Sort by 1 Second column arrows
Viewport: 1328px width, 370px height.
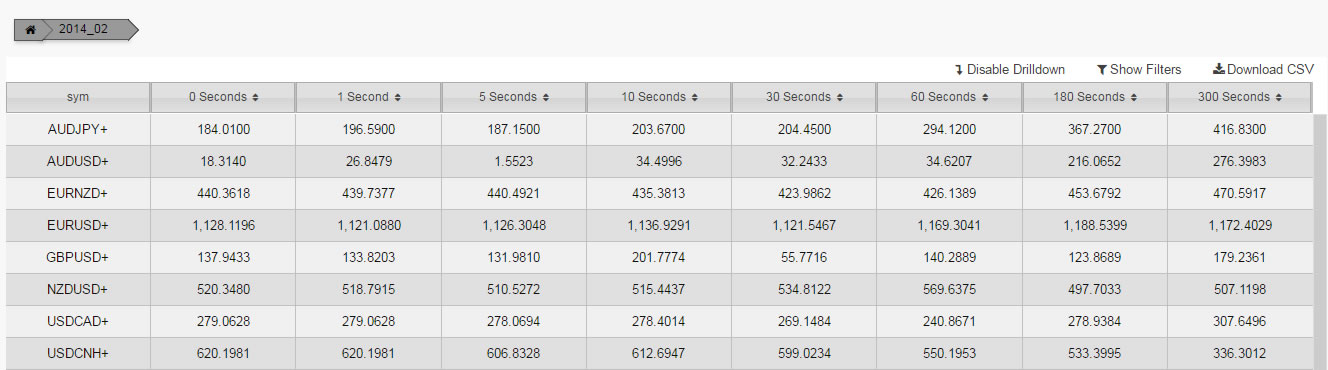(x=397, y=98)
